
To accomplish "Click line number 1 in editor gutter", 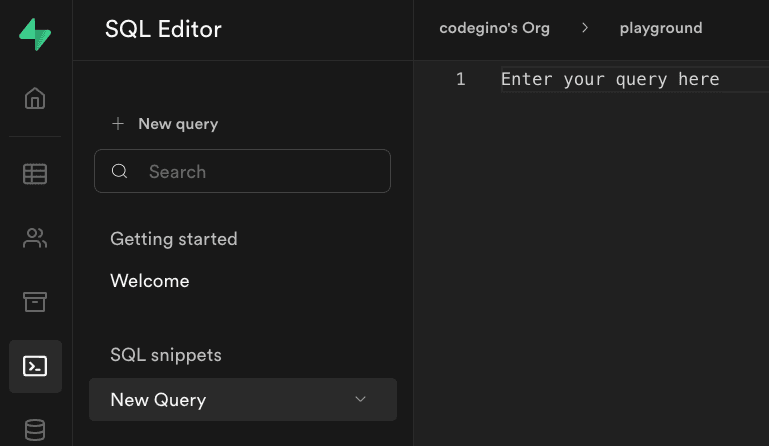I will coord(460,79).
